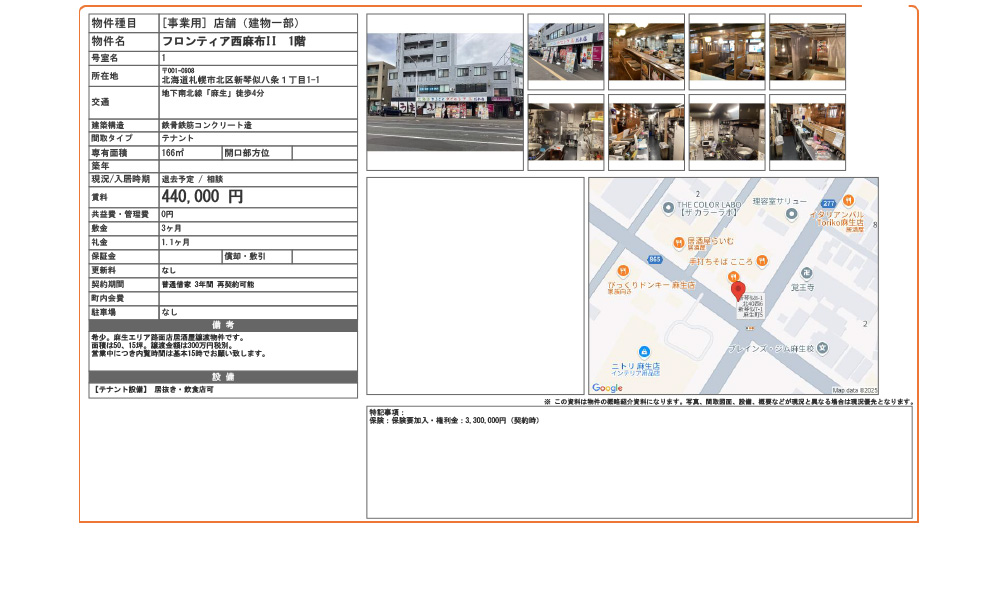This screenshot has width=1000, height=600.
Task: Click the びっくりドンキー麻生店 restaurant pin
Action: click(623, 272)
